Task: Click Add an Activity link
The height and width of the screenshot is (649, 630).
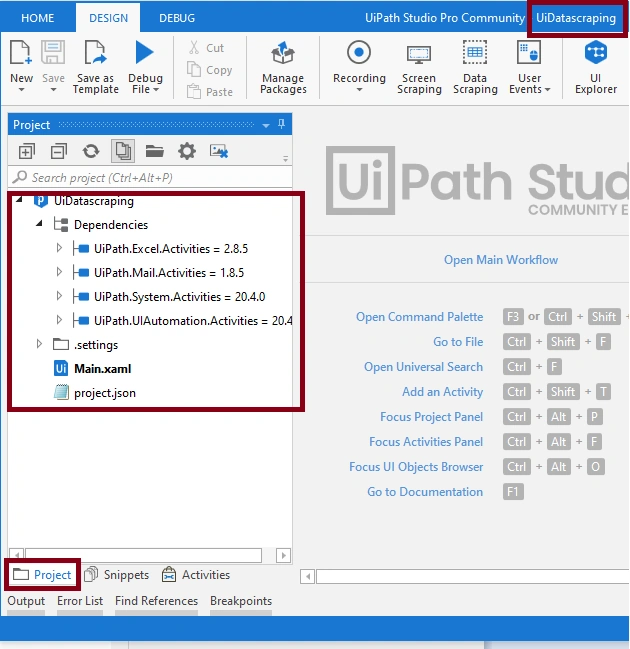Action: 442,392
